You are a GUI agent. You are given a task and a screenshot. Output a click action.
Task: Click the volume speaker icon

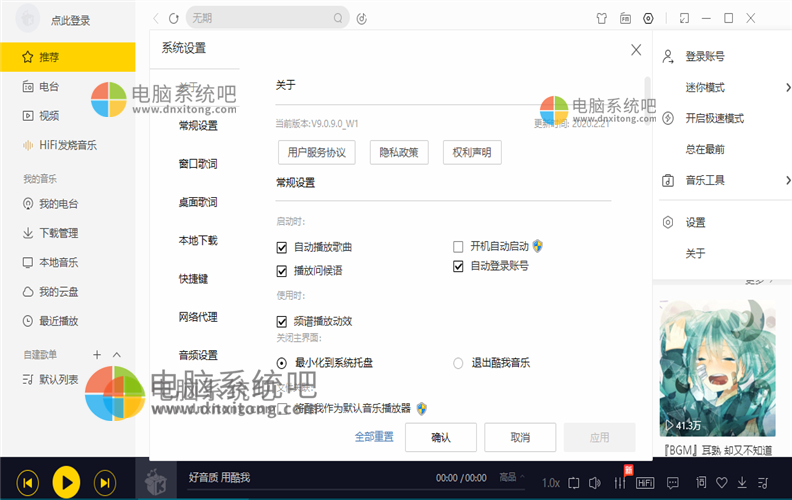point(595,483)
